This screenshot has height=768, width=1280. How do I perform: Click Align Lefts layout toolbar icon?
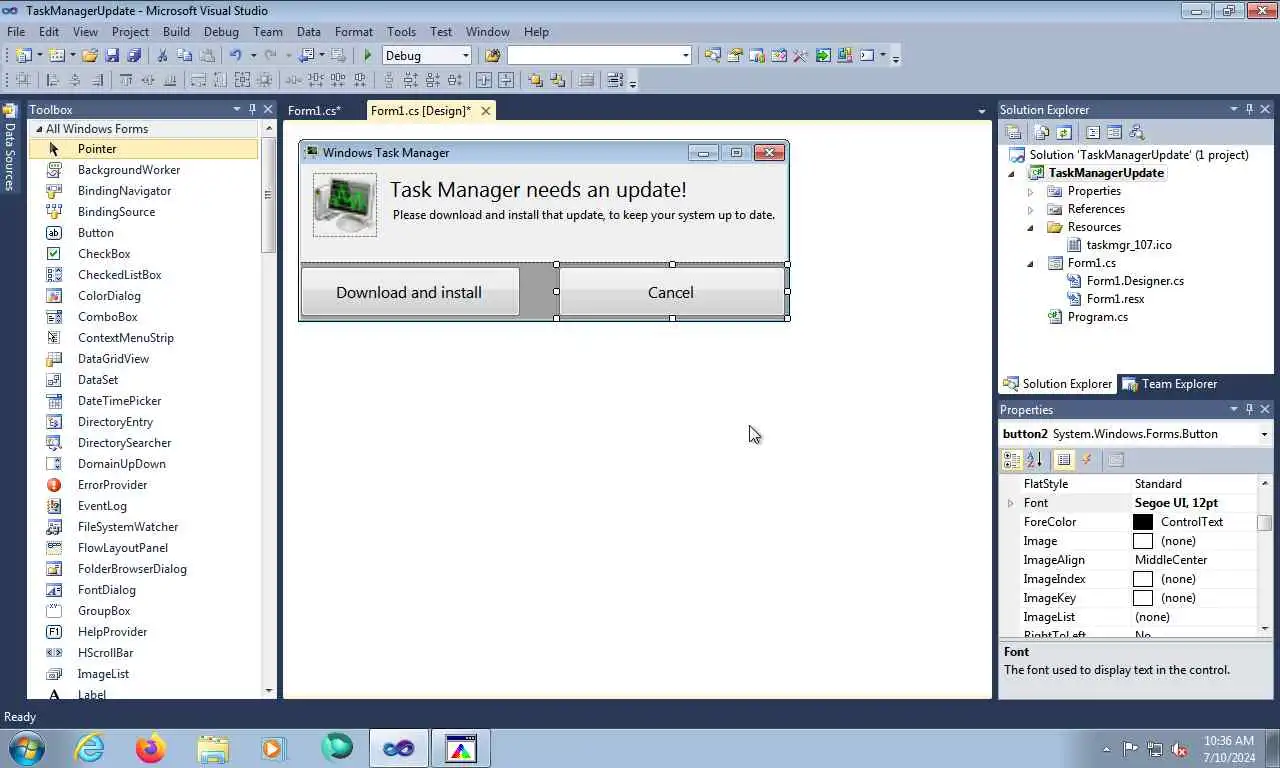pos(53,80)
